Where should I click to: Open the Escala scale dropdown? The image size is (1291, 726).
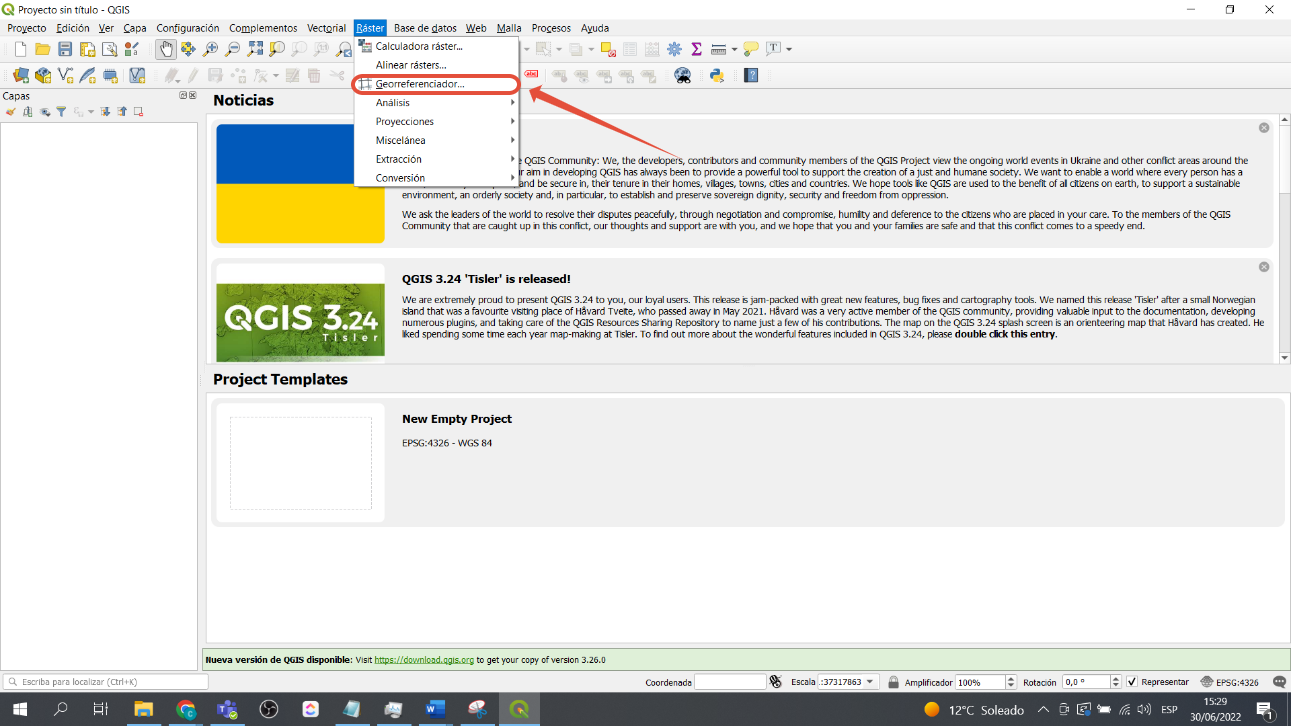pos(869,682)
